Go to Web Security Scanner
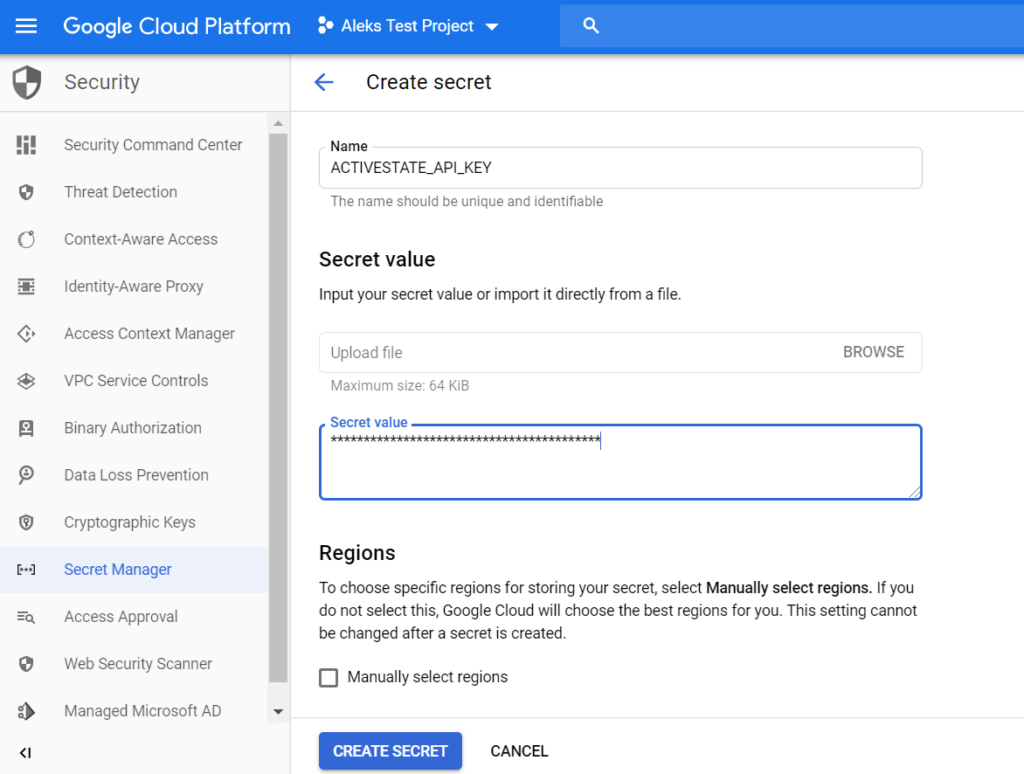 [138, 664]
